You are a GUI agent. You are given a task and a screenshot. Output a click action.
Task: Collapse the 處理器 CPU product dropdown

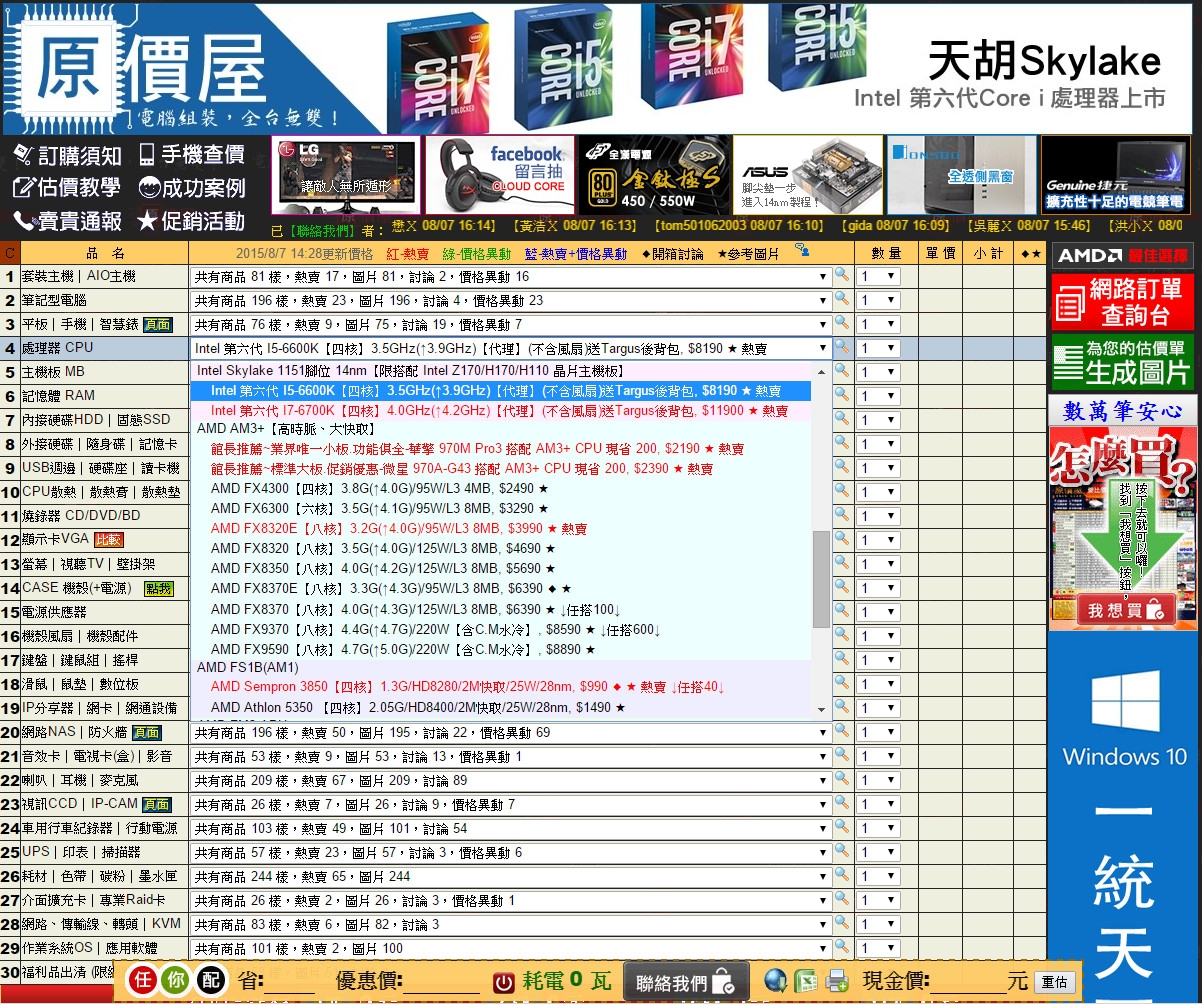510,348
